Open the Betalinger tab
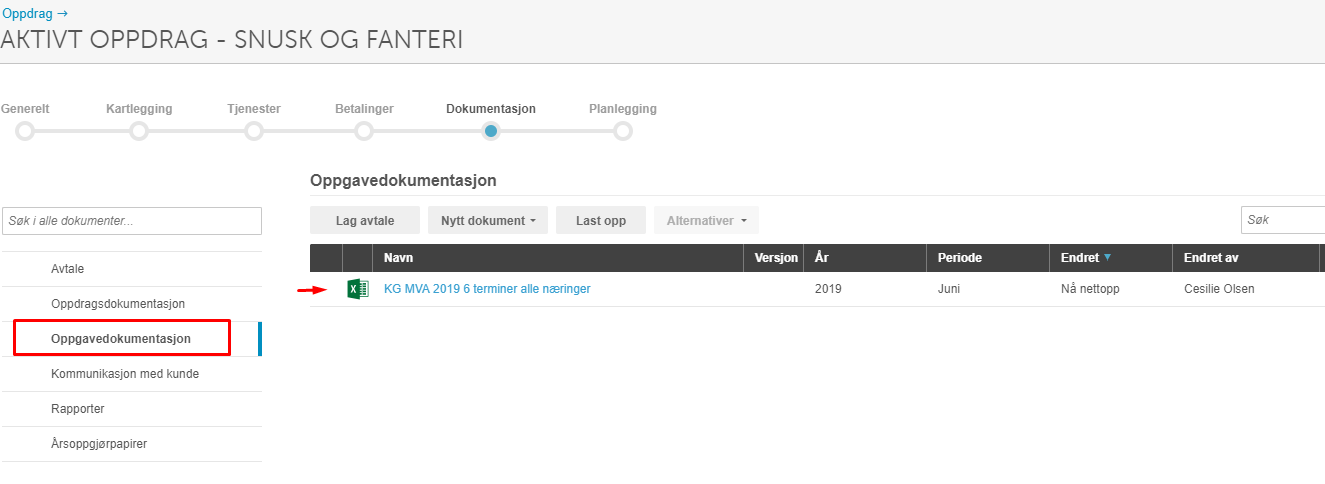1325x484 pixels. [x=364, y=109]
